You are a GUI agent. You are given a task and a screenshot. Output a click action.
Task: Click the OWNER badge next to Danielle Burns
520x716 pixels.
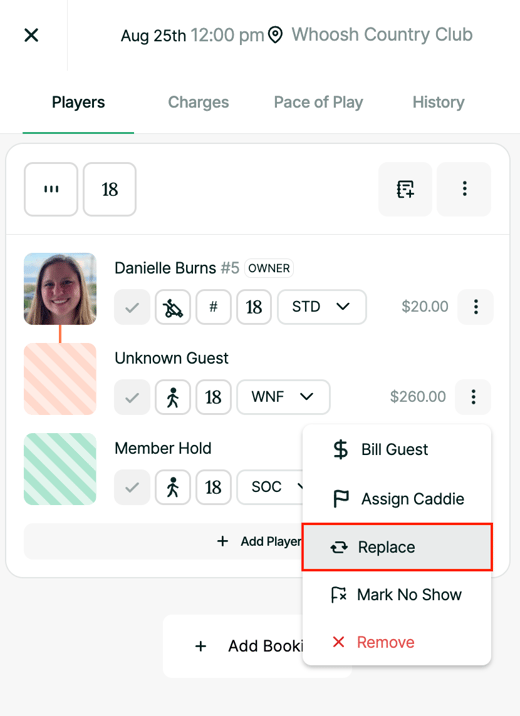(x=269, y=268)
